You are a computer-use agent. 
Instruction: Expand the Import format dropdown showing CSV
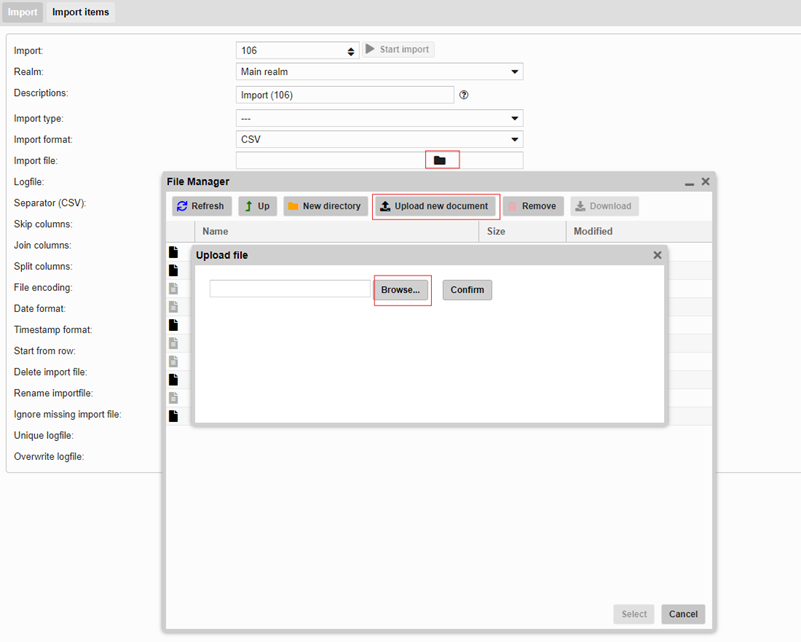[380, 139]
